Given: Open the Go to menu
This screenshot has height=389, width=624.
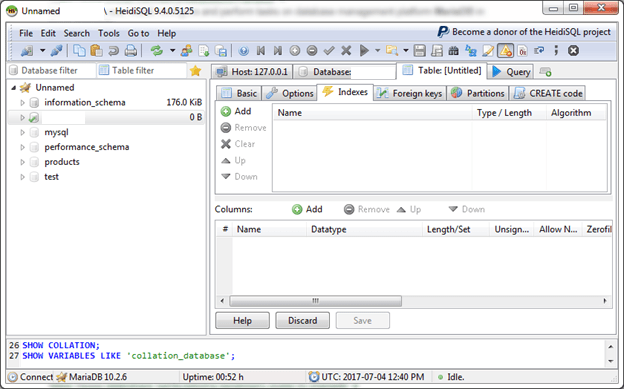Looking at the screenshot, I should pyautogui.click(x=138, y=33).
